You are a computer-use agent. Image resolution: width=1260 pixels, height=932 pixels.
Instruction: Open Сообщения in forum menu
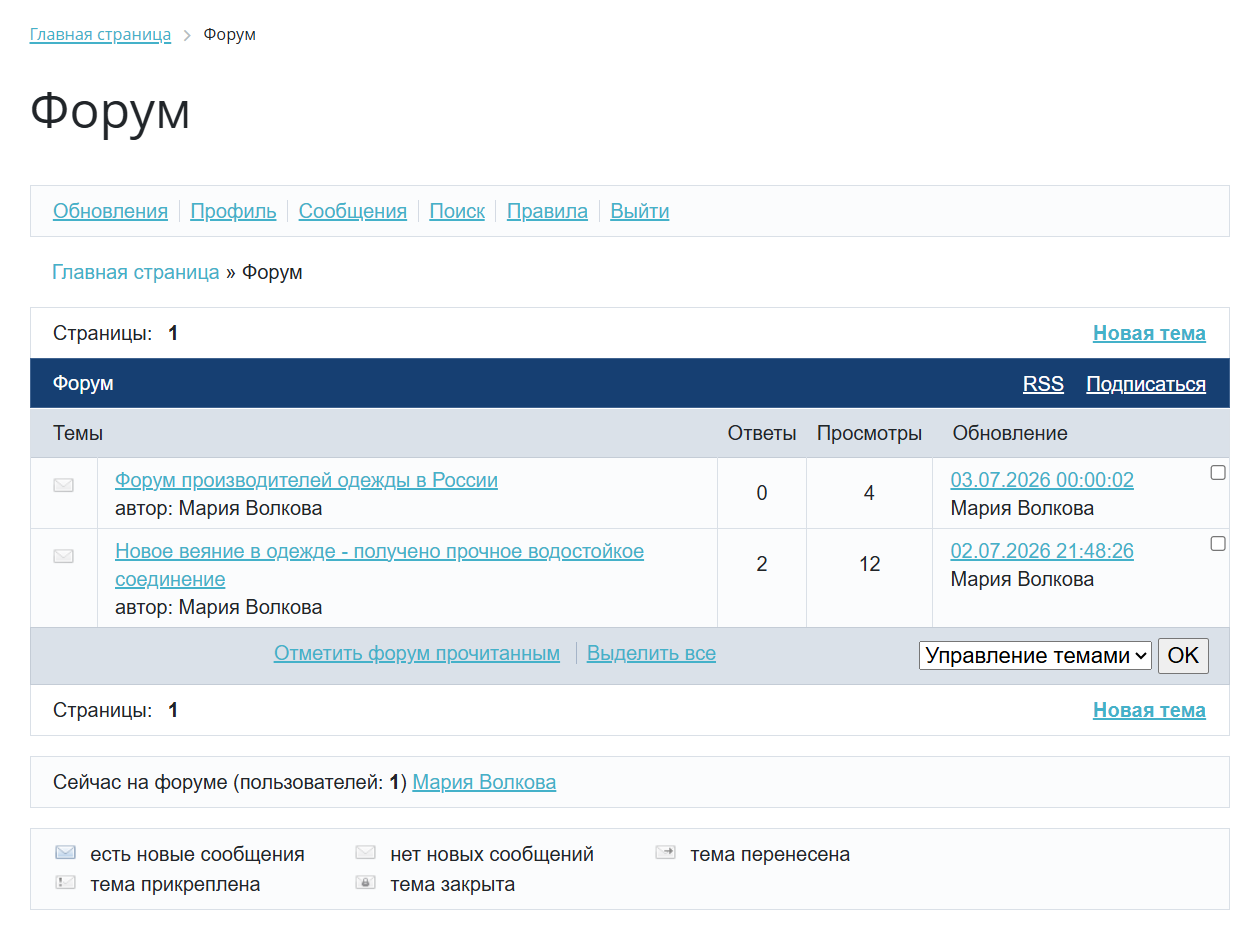(353, 211)
